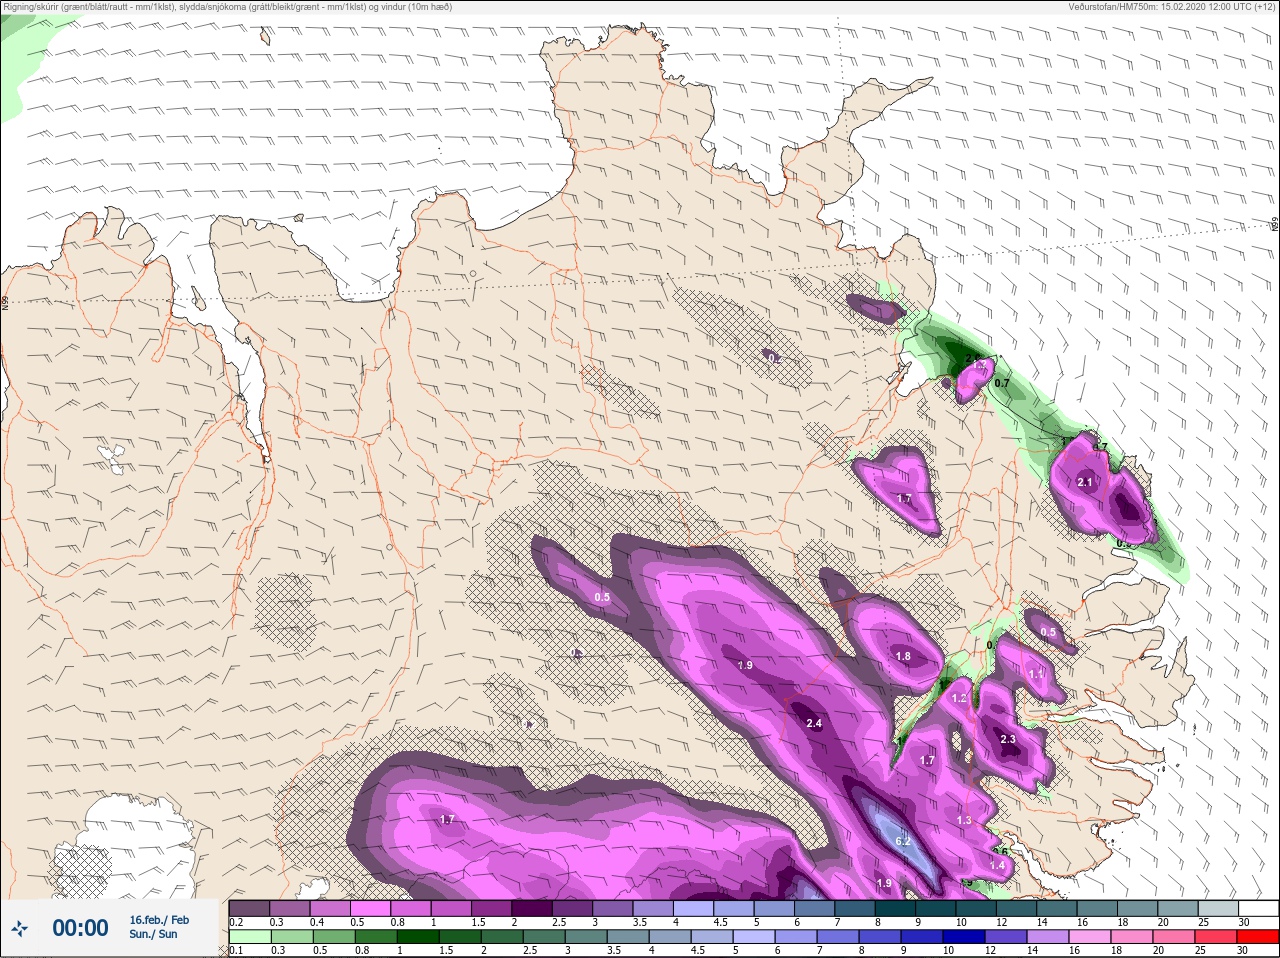The width and height of the screenshot is (1280, 958).
Task: Click the 1.3 precipitation value on map
Action: coord(964,820)
